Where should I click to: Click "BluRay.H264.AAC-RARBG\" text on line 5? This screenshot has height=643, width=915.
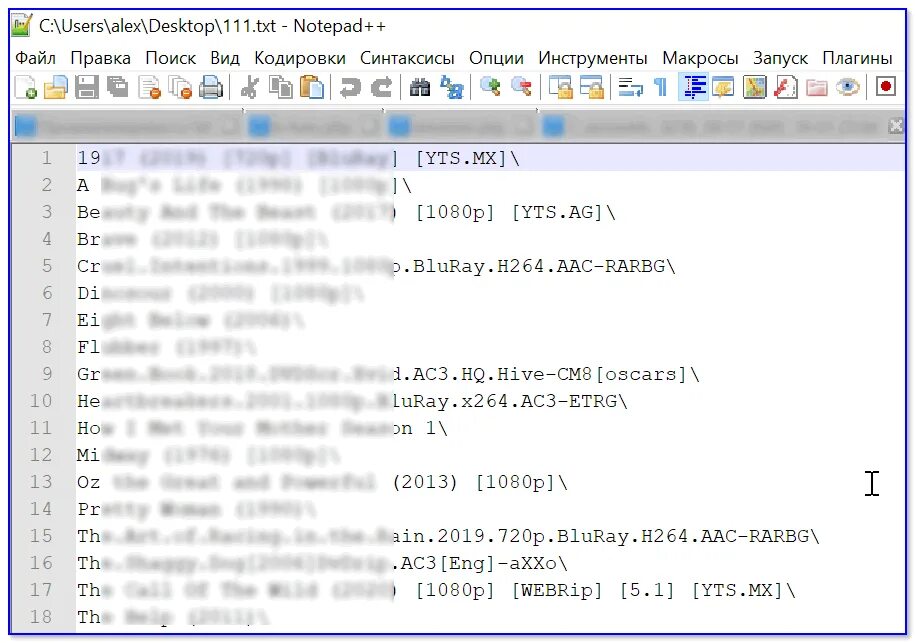544,266
